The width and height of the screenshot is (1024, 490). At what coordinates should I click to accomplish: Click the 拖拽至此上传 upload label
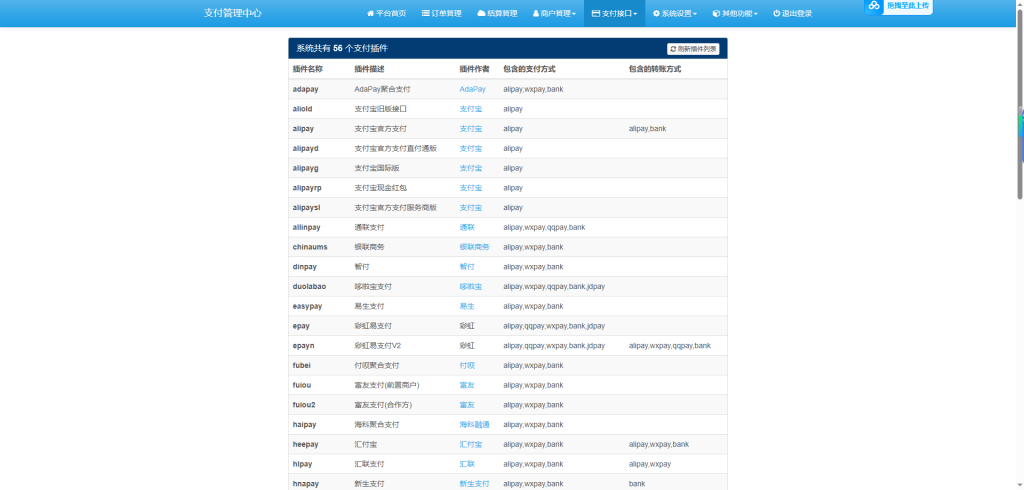click(907, 5)
